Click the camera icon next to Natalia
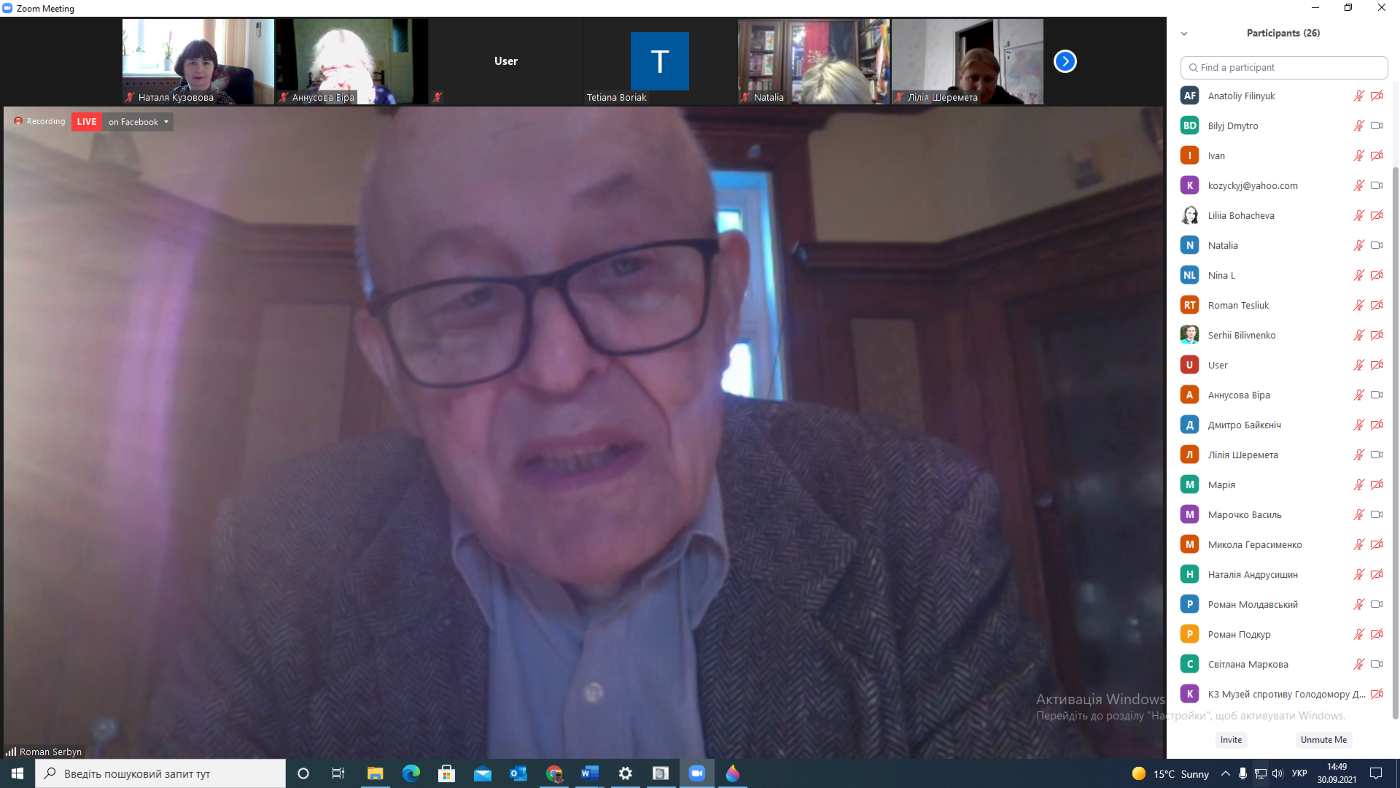1400x788 pixels. (x=1377, y=245)
